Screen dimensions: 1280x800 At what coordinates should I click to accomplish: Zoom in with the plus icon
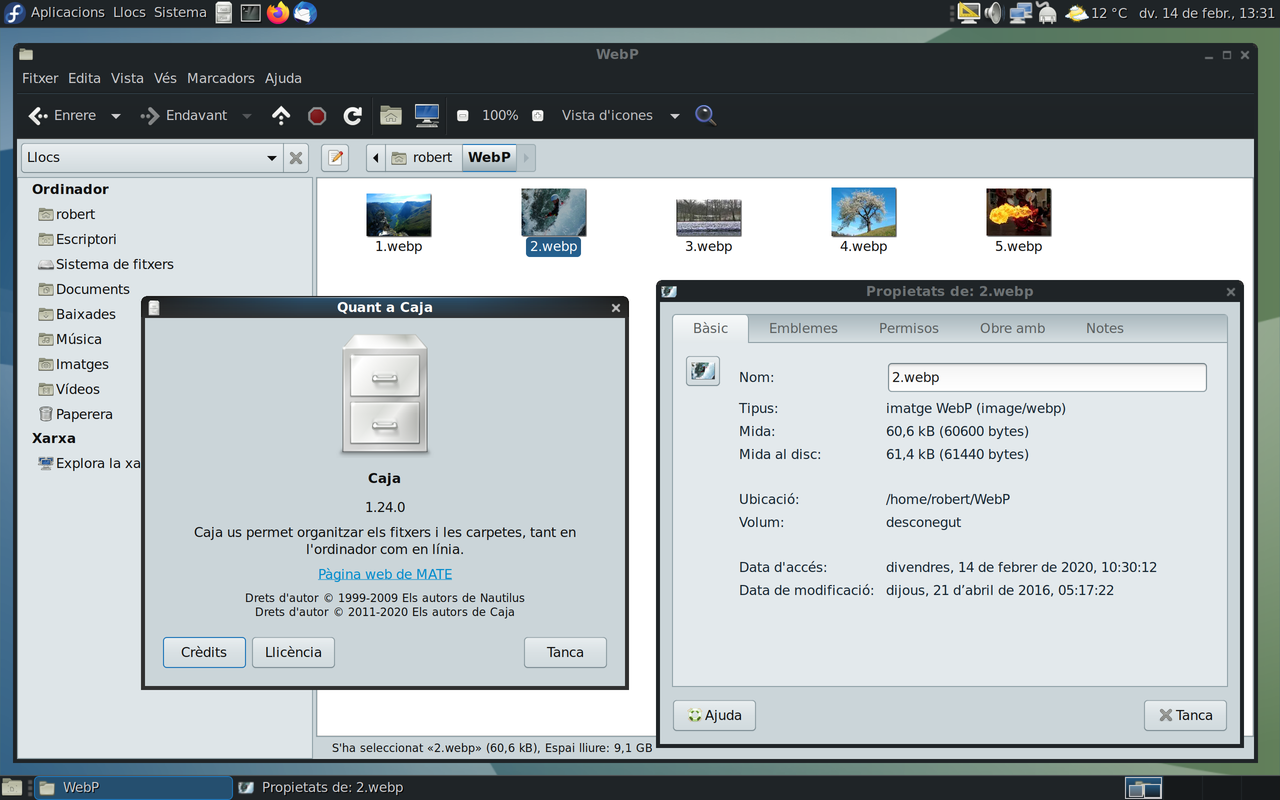click(x=538, y=116)
